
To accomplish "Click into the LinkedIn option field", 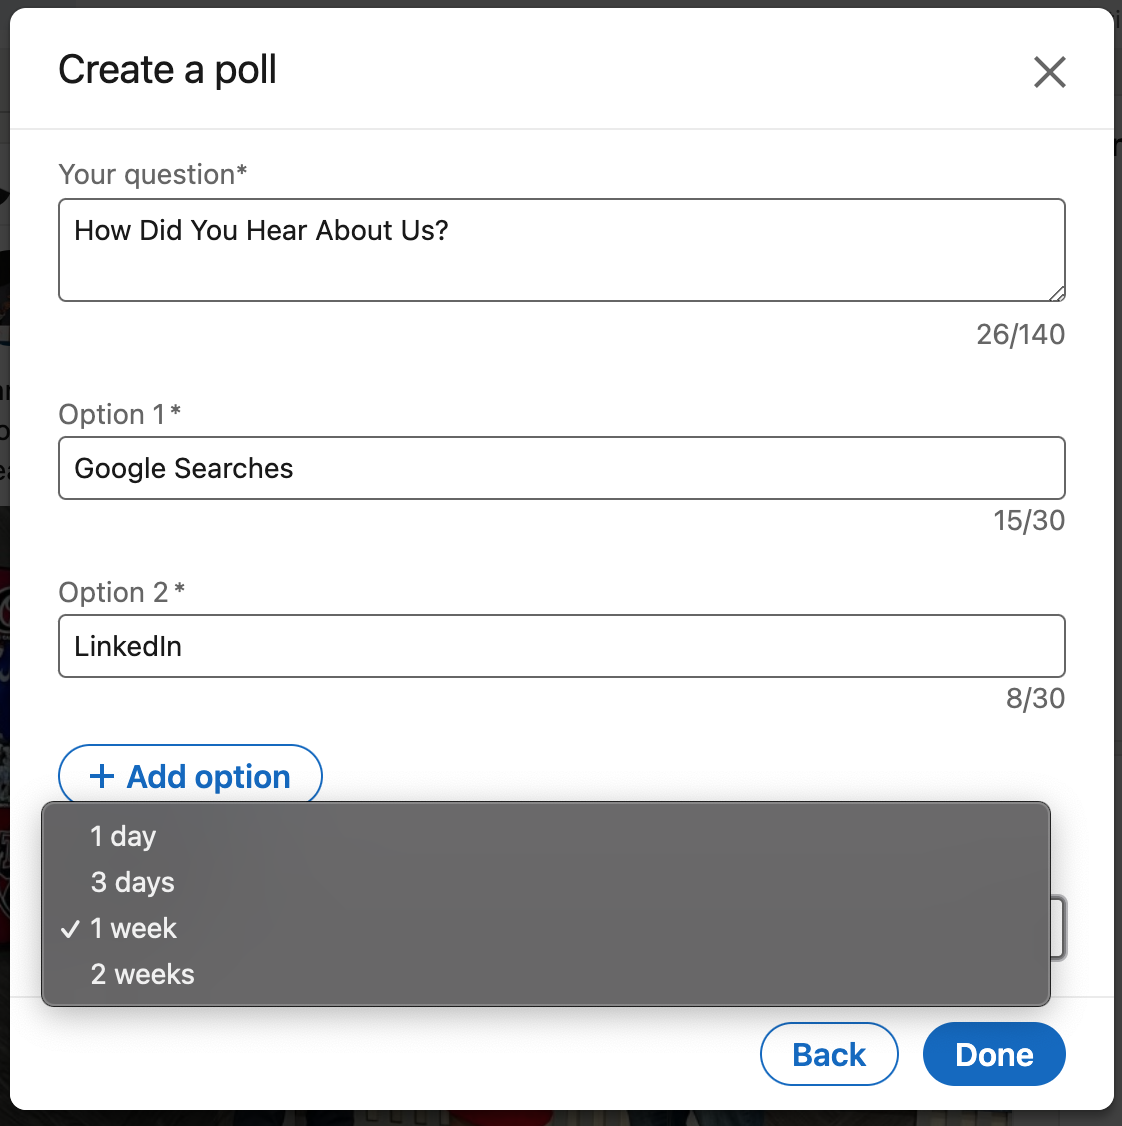I will (560, 646).
